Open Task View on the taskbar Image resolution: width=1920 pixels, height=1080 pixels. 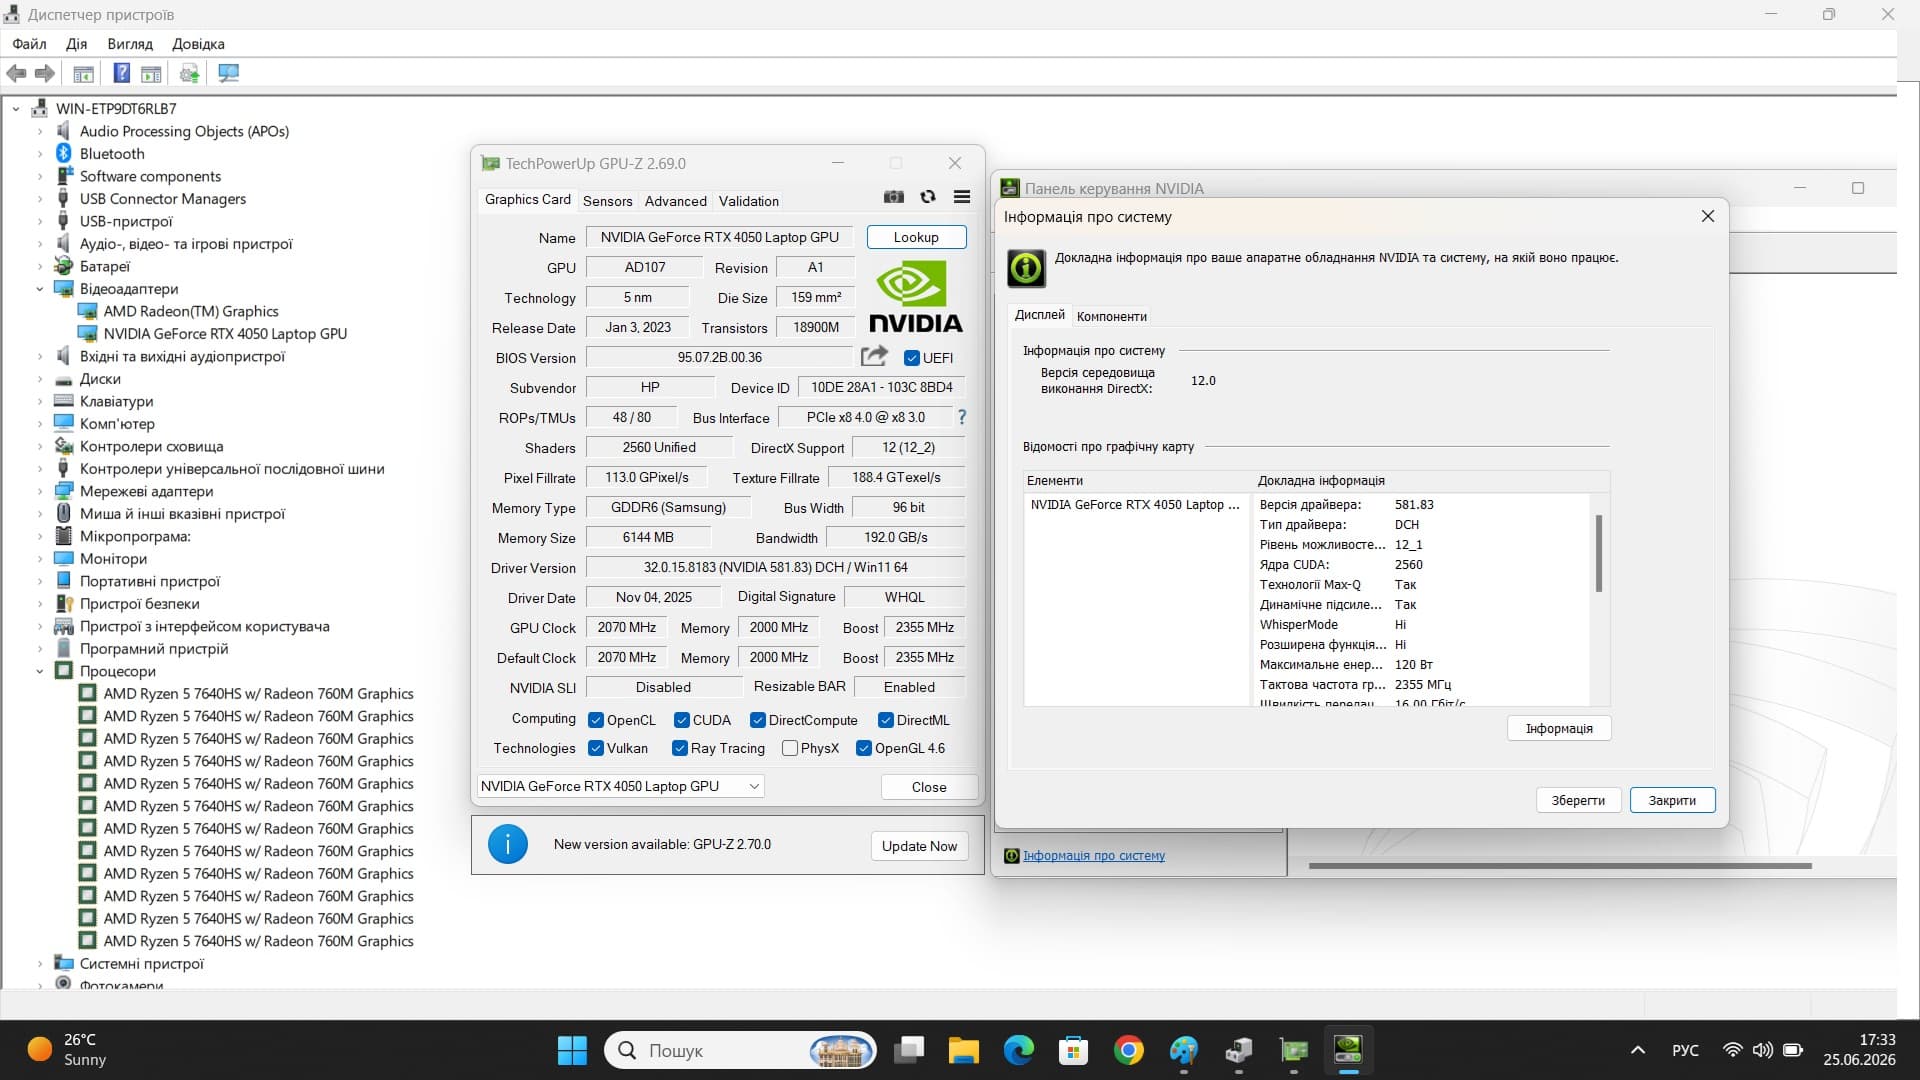(x=909, y=1050)
